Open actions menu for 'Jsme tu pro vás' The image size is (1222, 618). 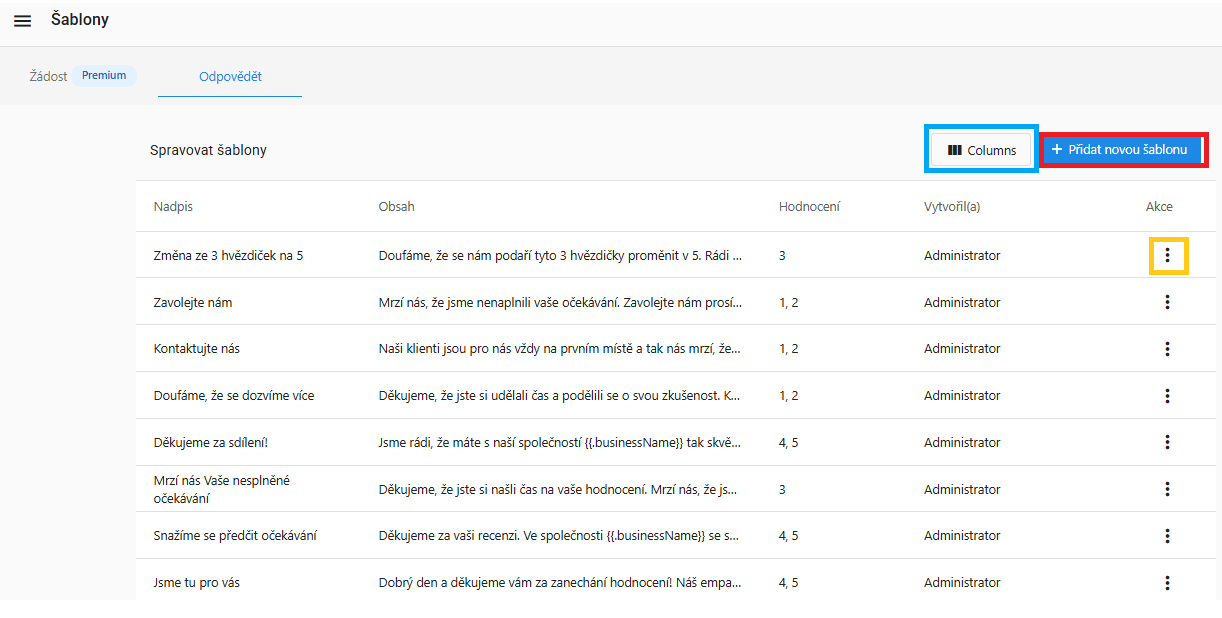tap(1167, 582)
